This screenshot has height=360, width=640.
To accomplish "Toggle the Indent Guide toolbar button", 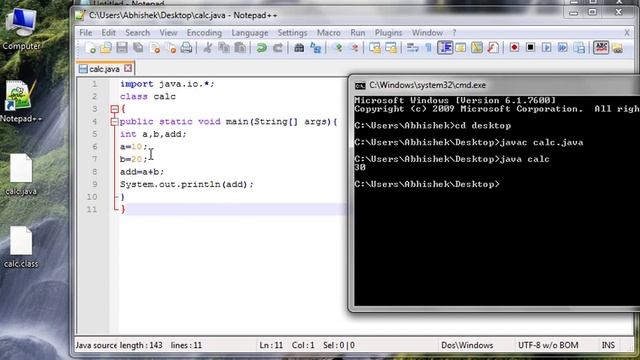I will click(x=445, y=48).
